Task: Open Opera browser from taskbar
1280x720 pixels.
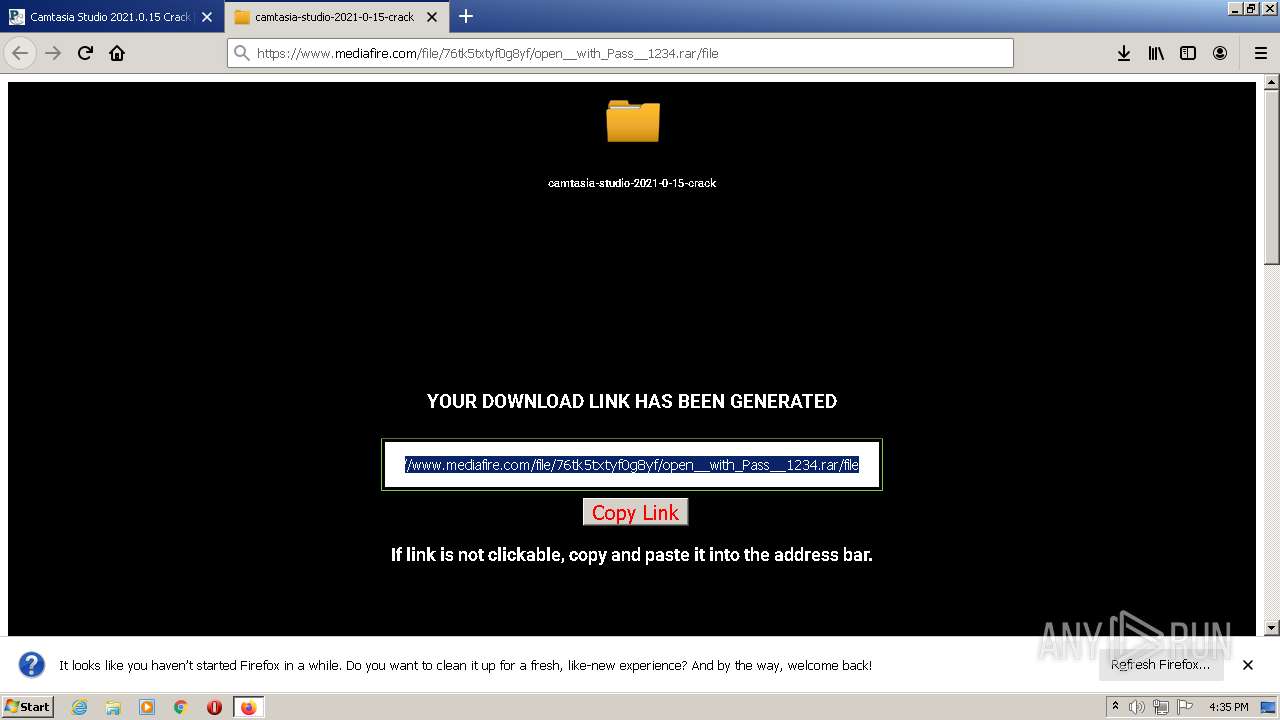Action: click(214, 707)
